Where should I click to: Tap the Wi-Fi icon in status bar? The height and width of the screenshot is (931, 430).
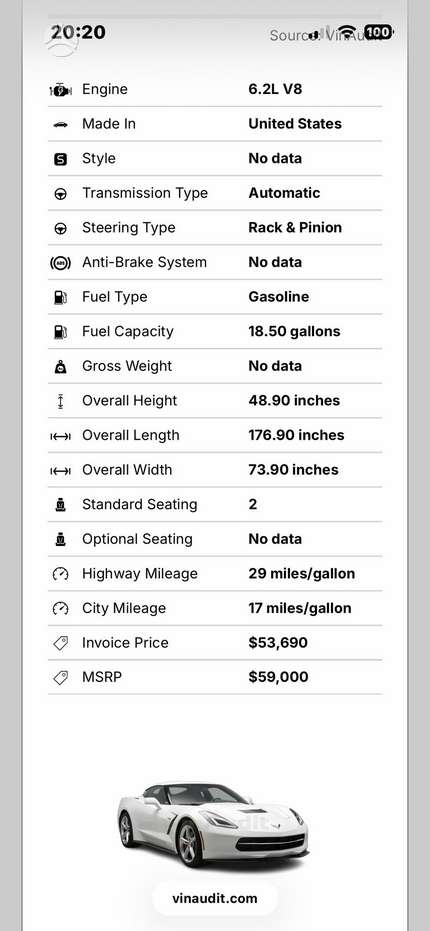pyautogui.click(x=348, y=32)
